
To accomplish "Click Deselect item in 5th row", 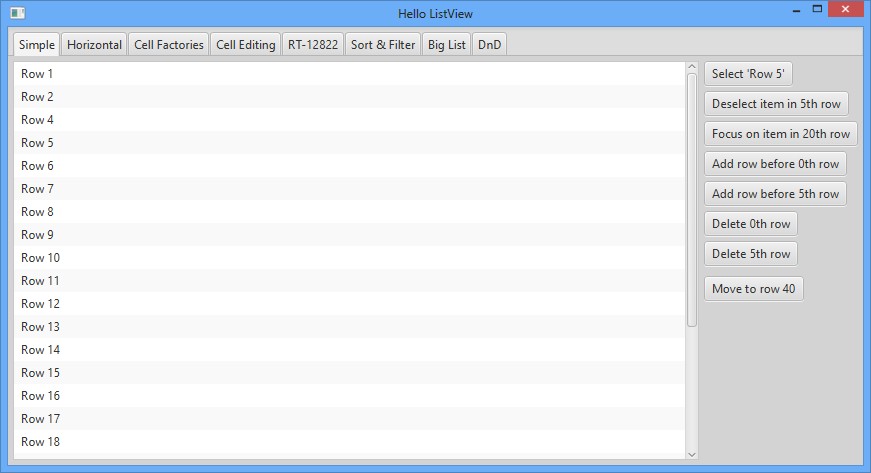I will [x=776, y=104].
